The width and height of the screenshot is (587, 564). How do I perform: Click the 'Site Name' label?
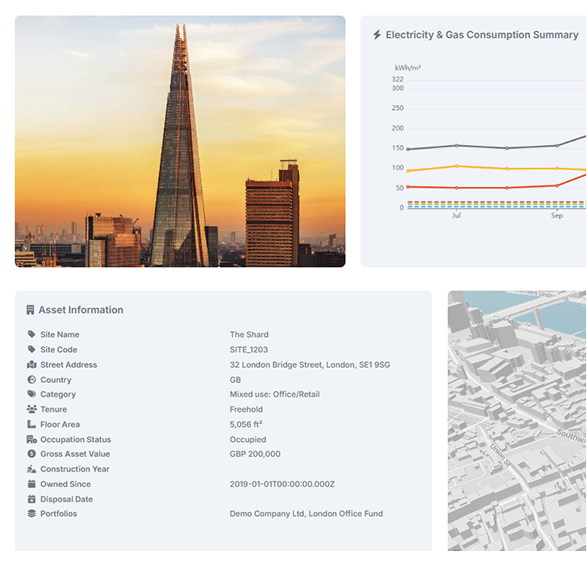pyautogui.click(x=60, y=334)
